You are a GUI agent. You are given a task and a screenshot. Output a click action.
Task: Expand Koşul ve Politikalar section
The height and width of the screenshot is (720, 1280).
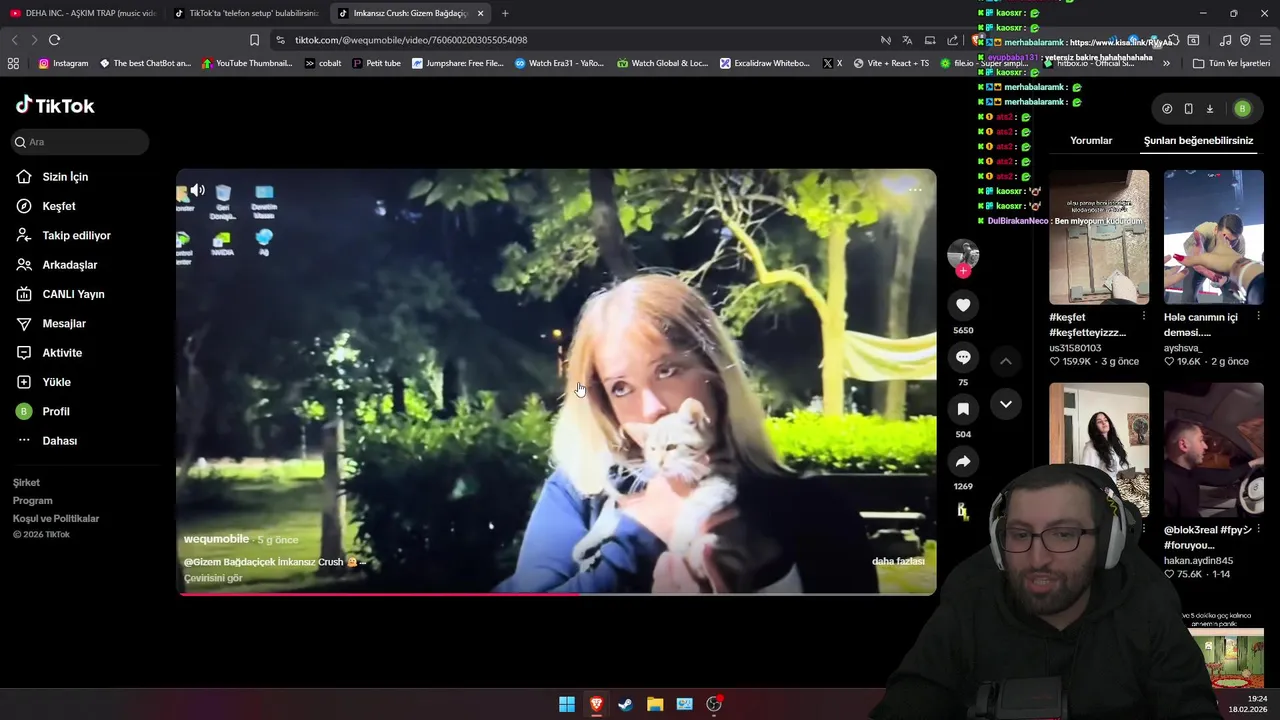pyautogui.click(x=56, y=519)
